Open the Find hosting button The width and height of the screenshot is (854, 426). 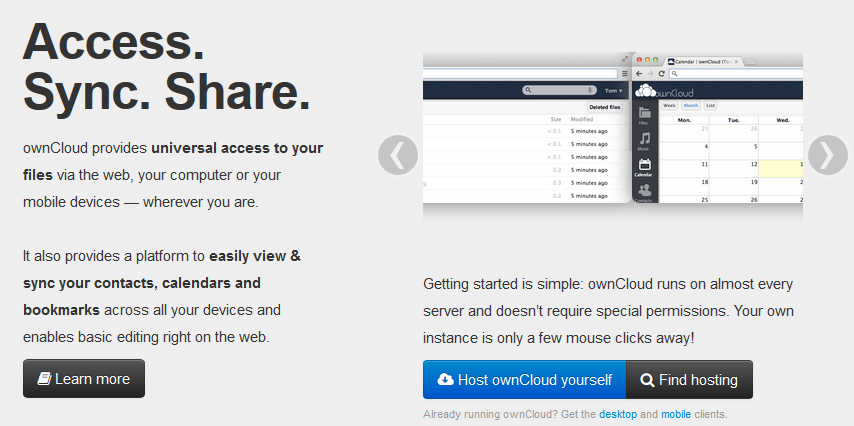690,380
